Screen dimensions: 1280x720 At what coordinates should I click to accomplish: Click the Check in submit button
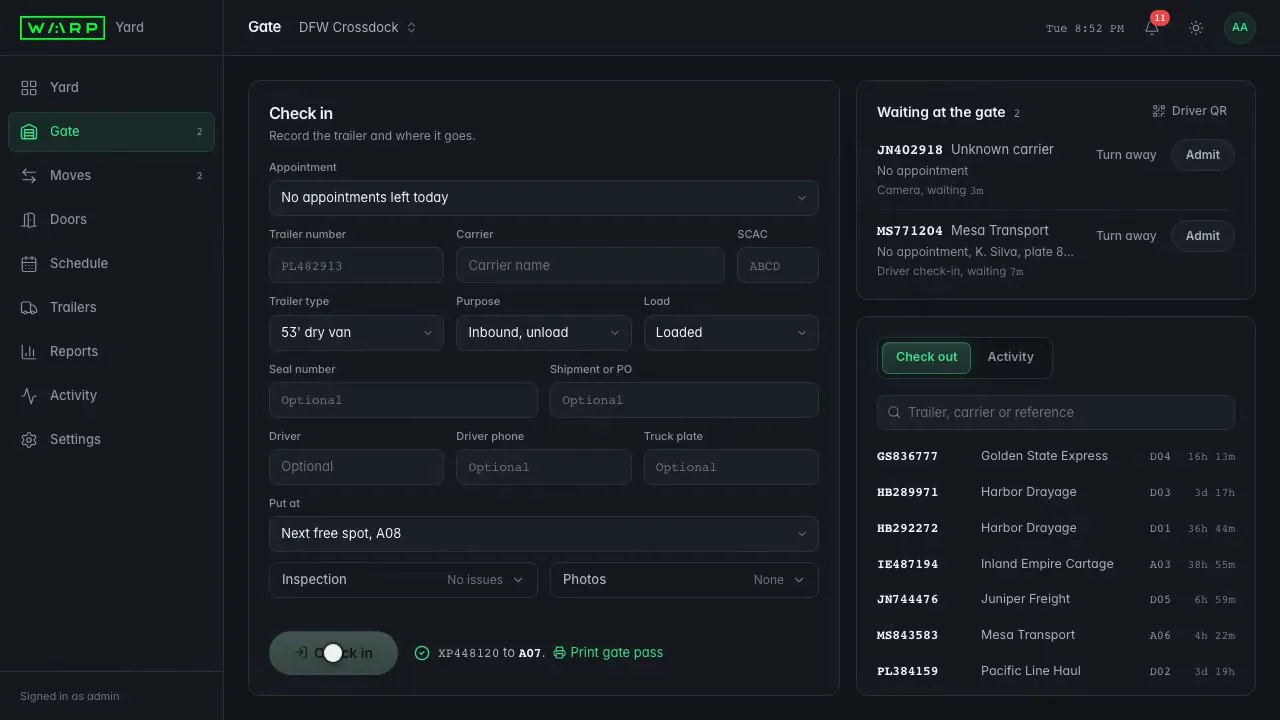[x=333, y=653]
